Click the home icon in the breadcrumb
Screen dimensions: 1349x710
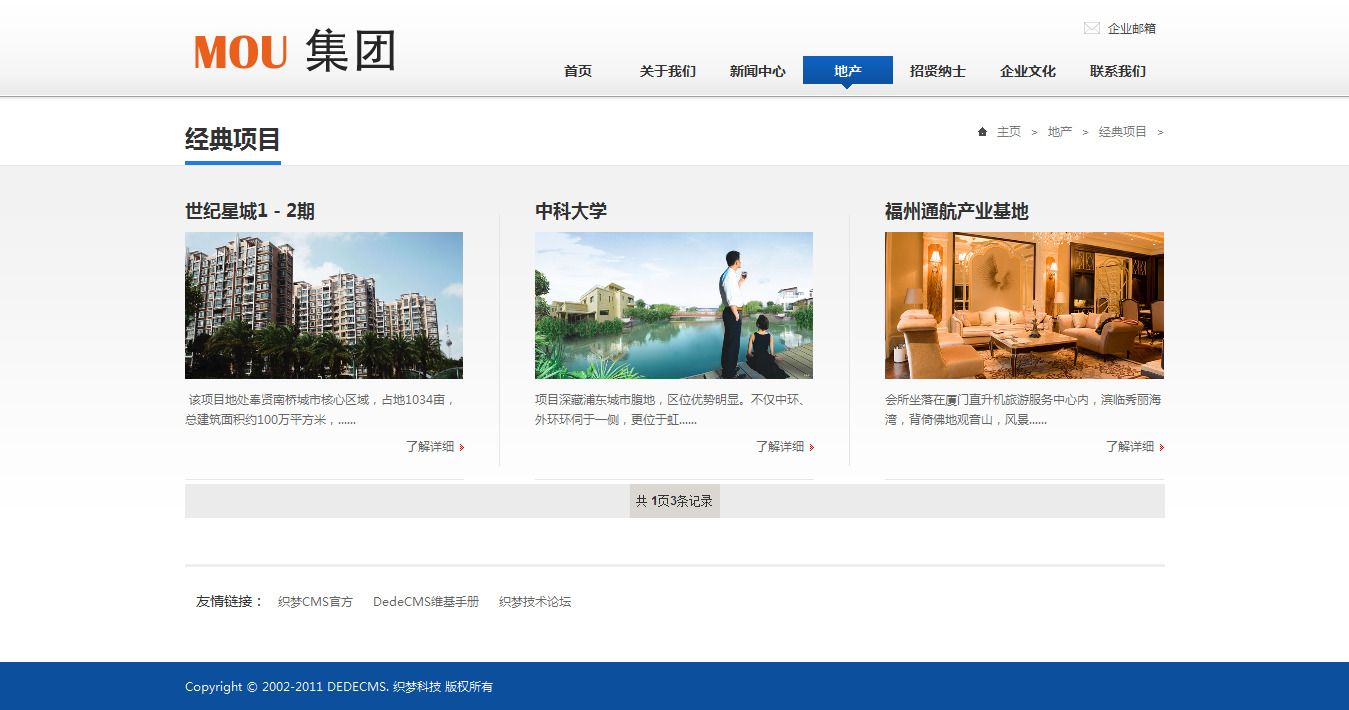click(x=982, y=131)
